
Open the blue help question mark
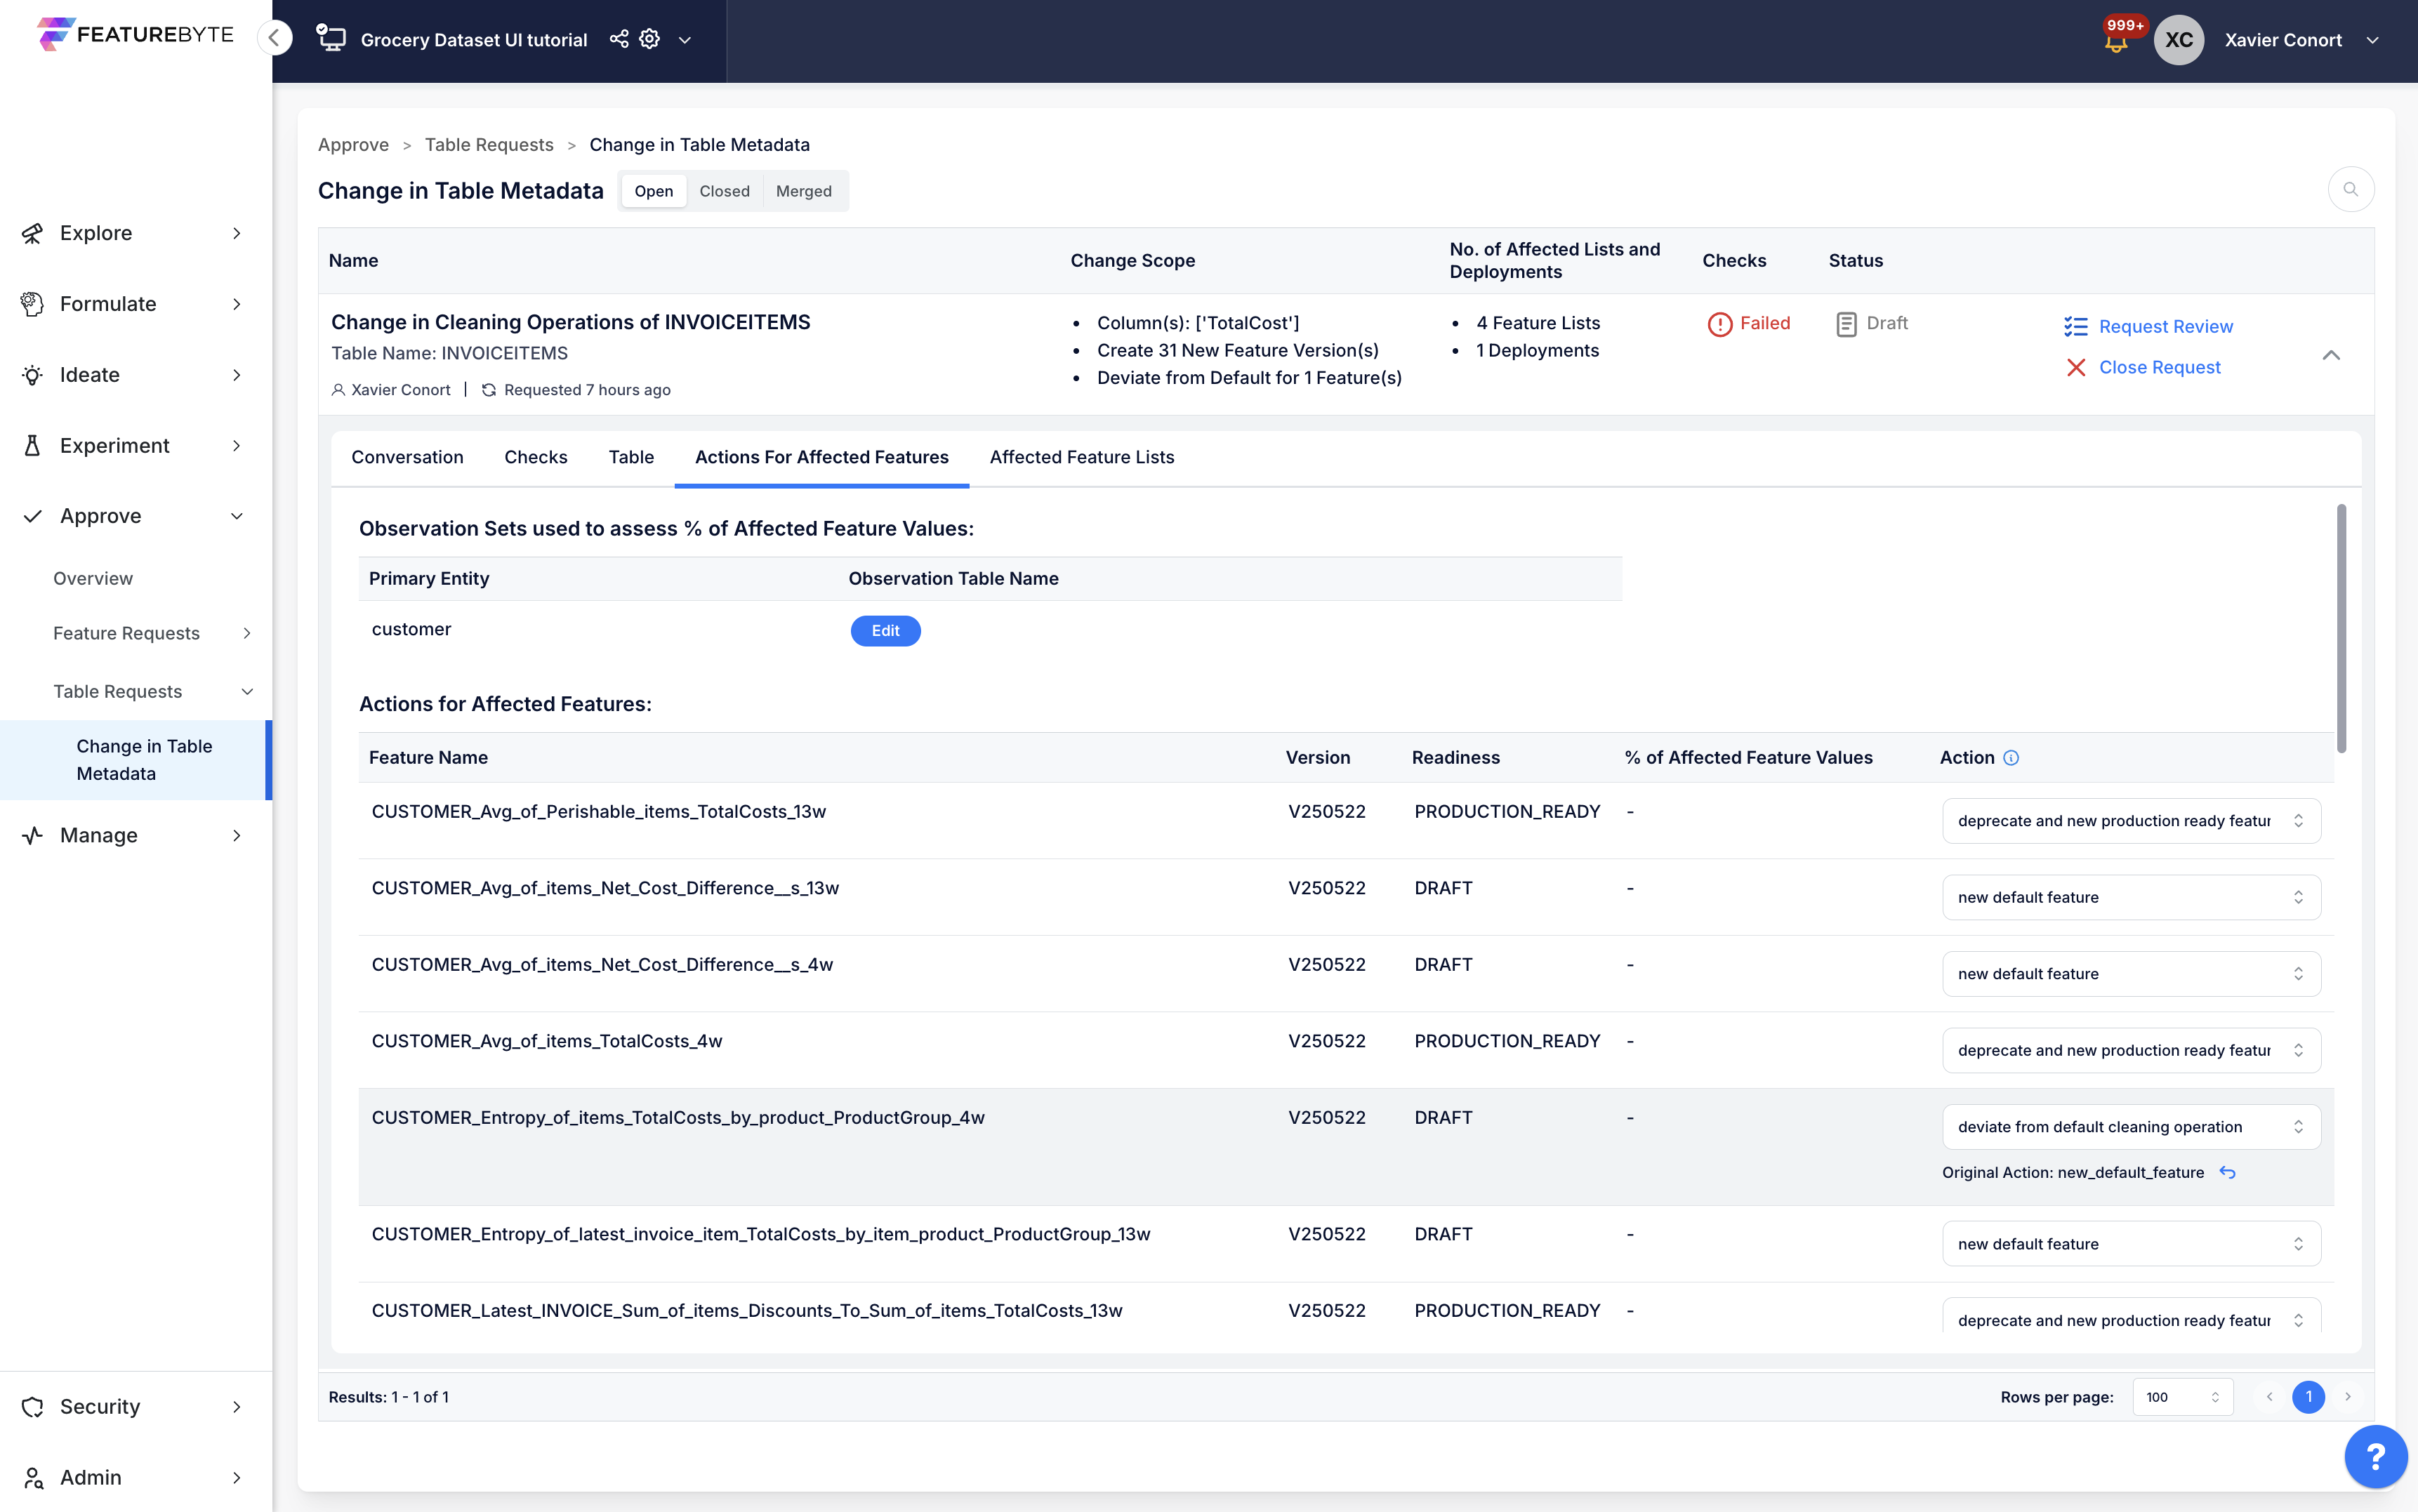point(2376,1457)
